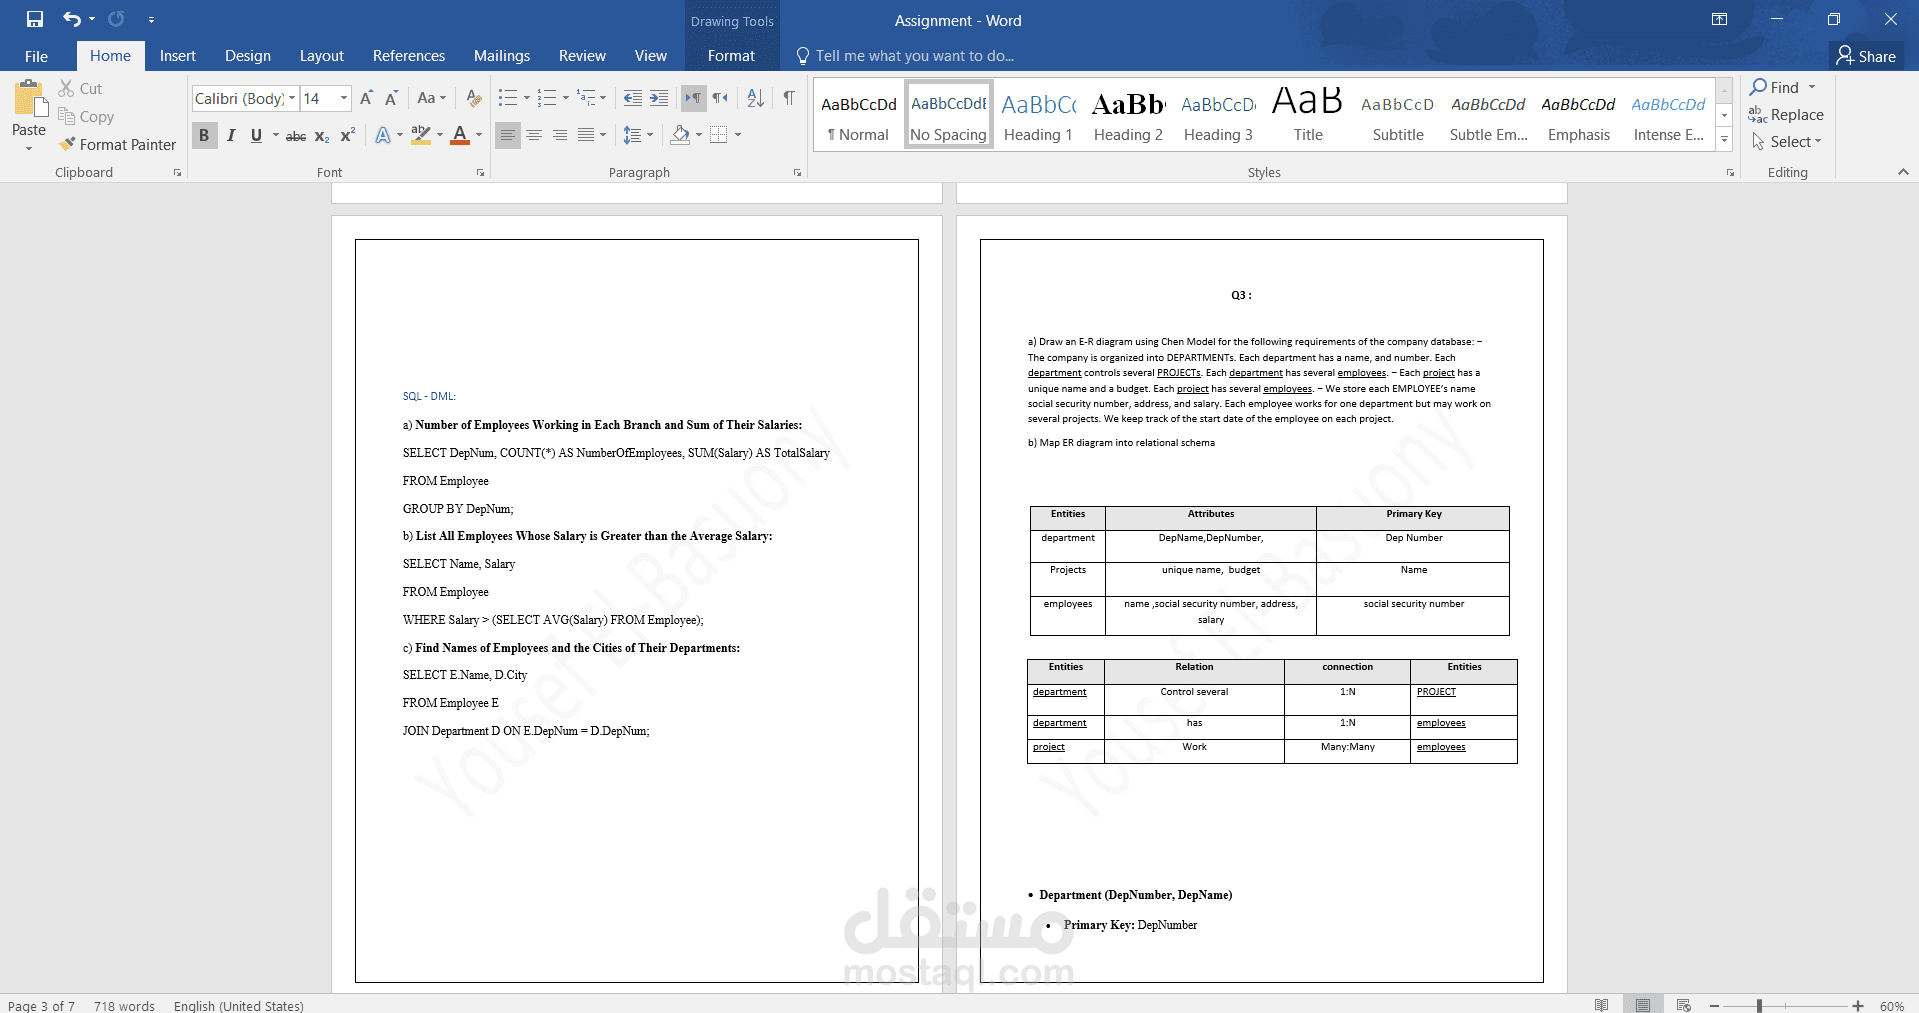
Task: Align text to the left
Action: [508, 135]
